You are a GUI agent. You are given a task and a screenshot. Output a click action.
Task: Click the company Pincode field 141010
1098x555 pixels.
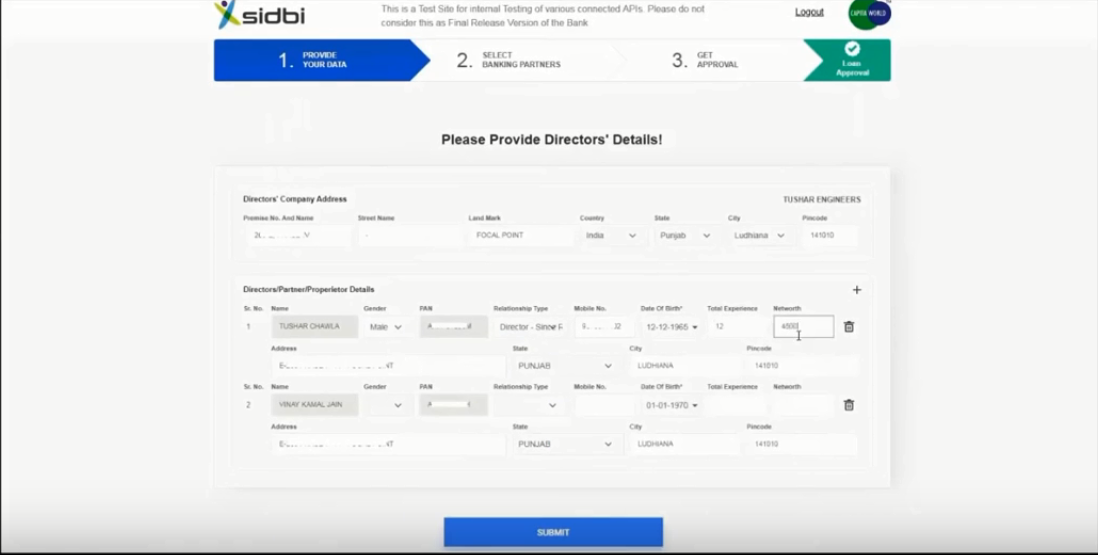coord(831,235)
